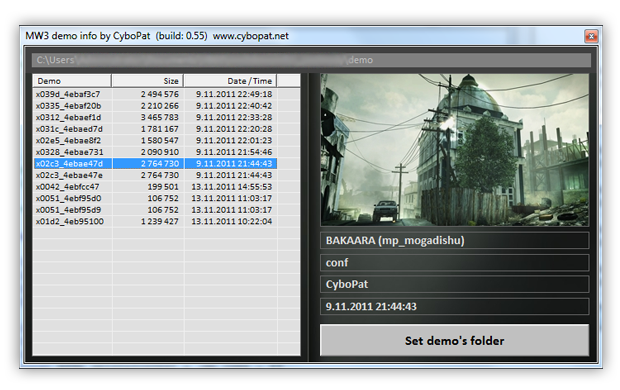620x390 pixels.
Task: Click the demo folder path field
Action: pos(312,60)
